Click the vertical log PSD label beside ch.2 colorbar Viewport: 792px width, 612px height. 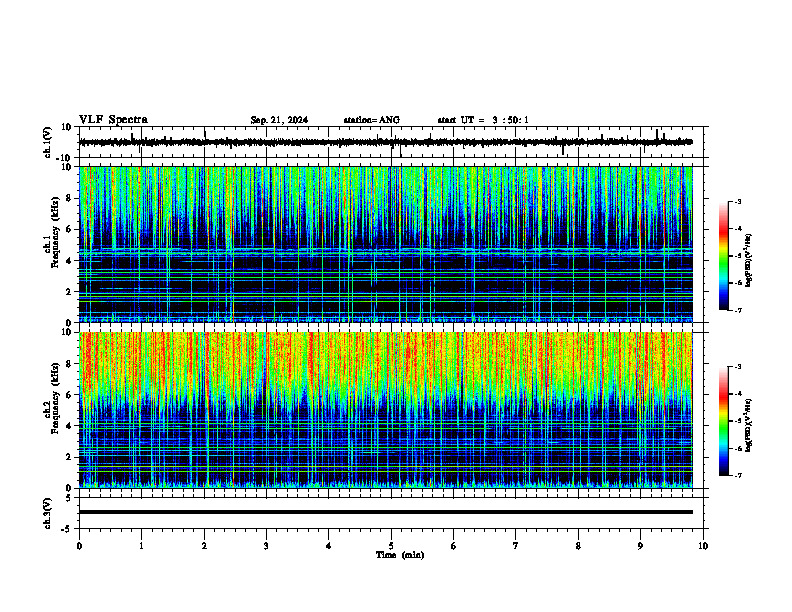click(749, 426)
